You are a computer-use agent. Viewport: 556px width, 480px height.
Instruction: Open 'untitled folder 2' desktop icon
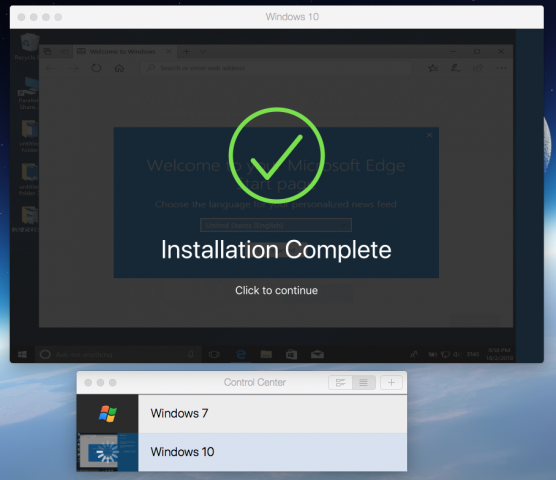(29, 179)
